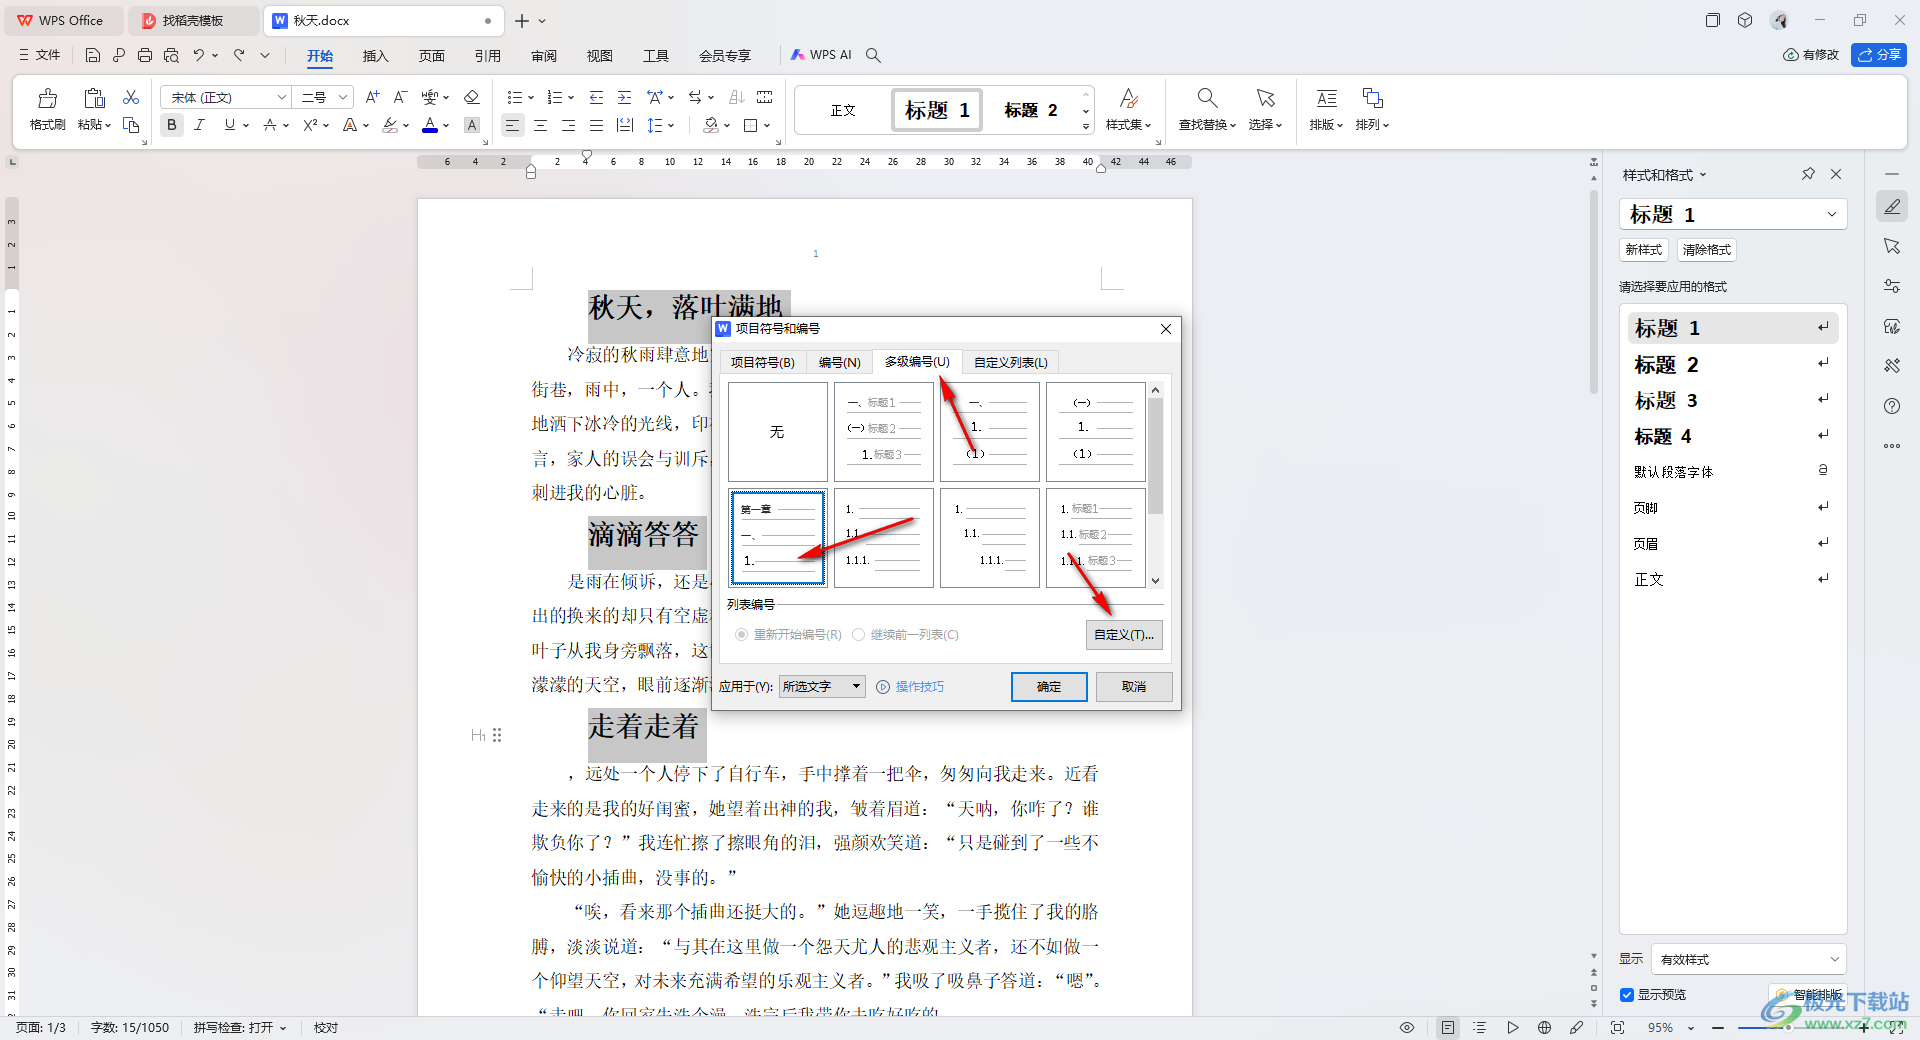This screenshot has width=1920, height=1040.
Task: Align paragraph to the left
Action: tap(512, 125)
